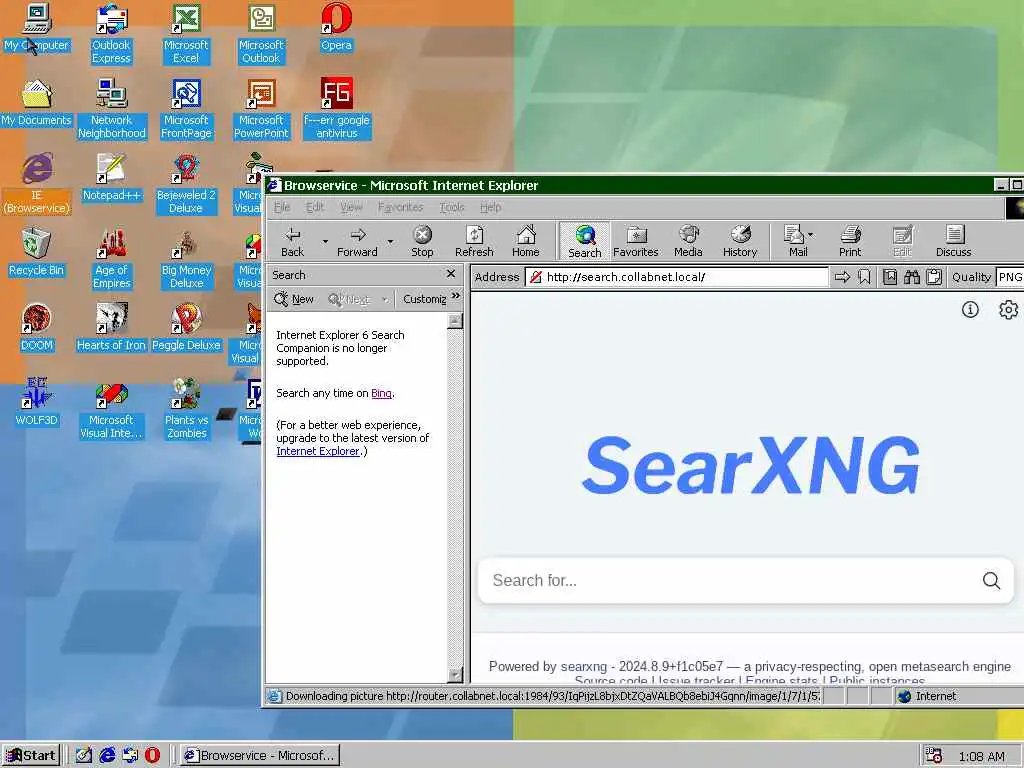Click the Mail toolbar button
The height and width of the screenshot is (768, 1024).
(797, 242)
